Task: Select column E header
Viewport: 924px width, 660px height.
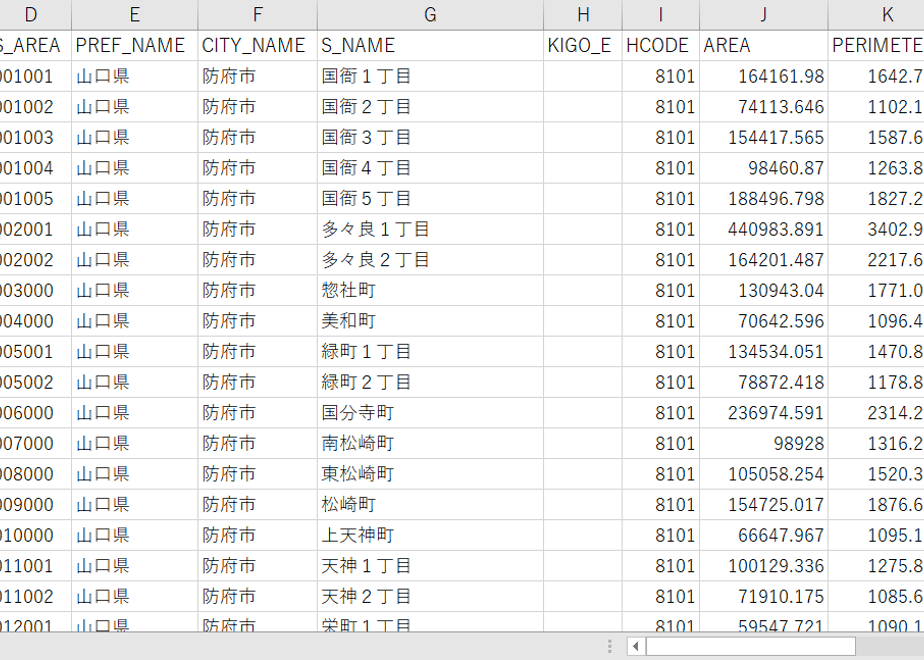Action: pos(134,15)
